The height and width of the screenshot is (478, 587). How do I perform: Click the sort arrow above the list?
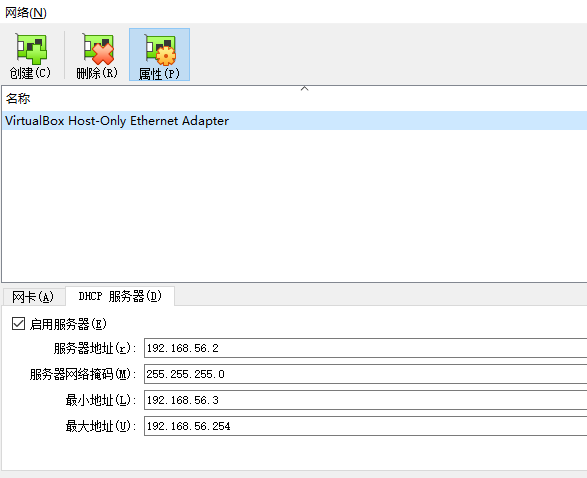point(304,89)
